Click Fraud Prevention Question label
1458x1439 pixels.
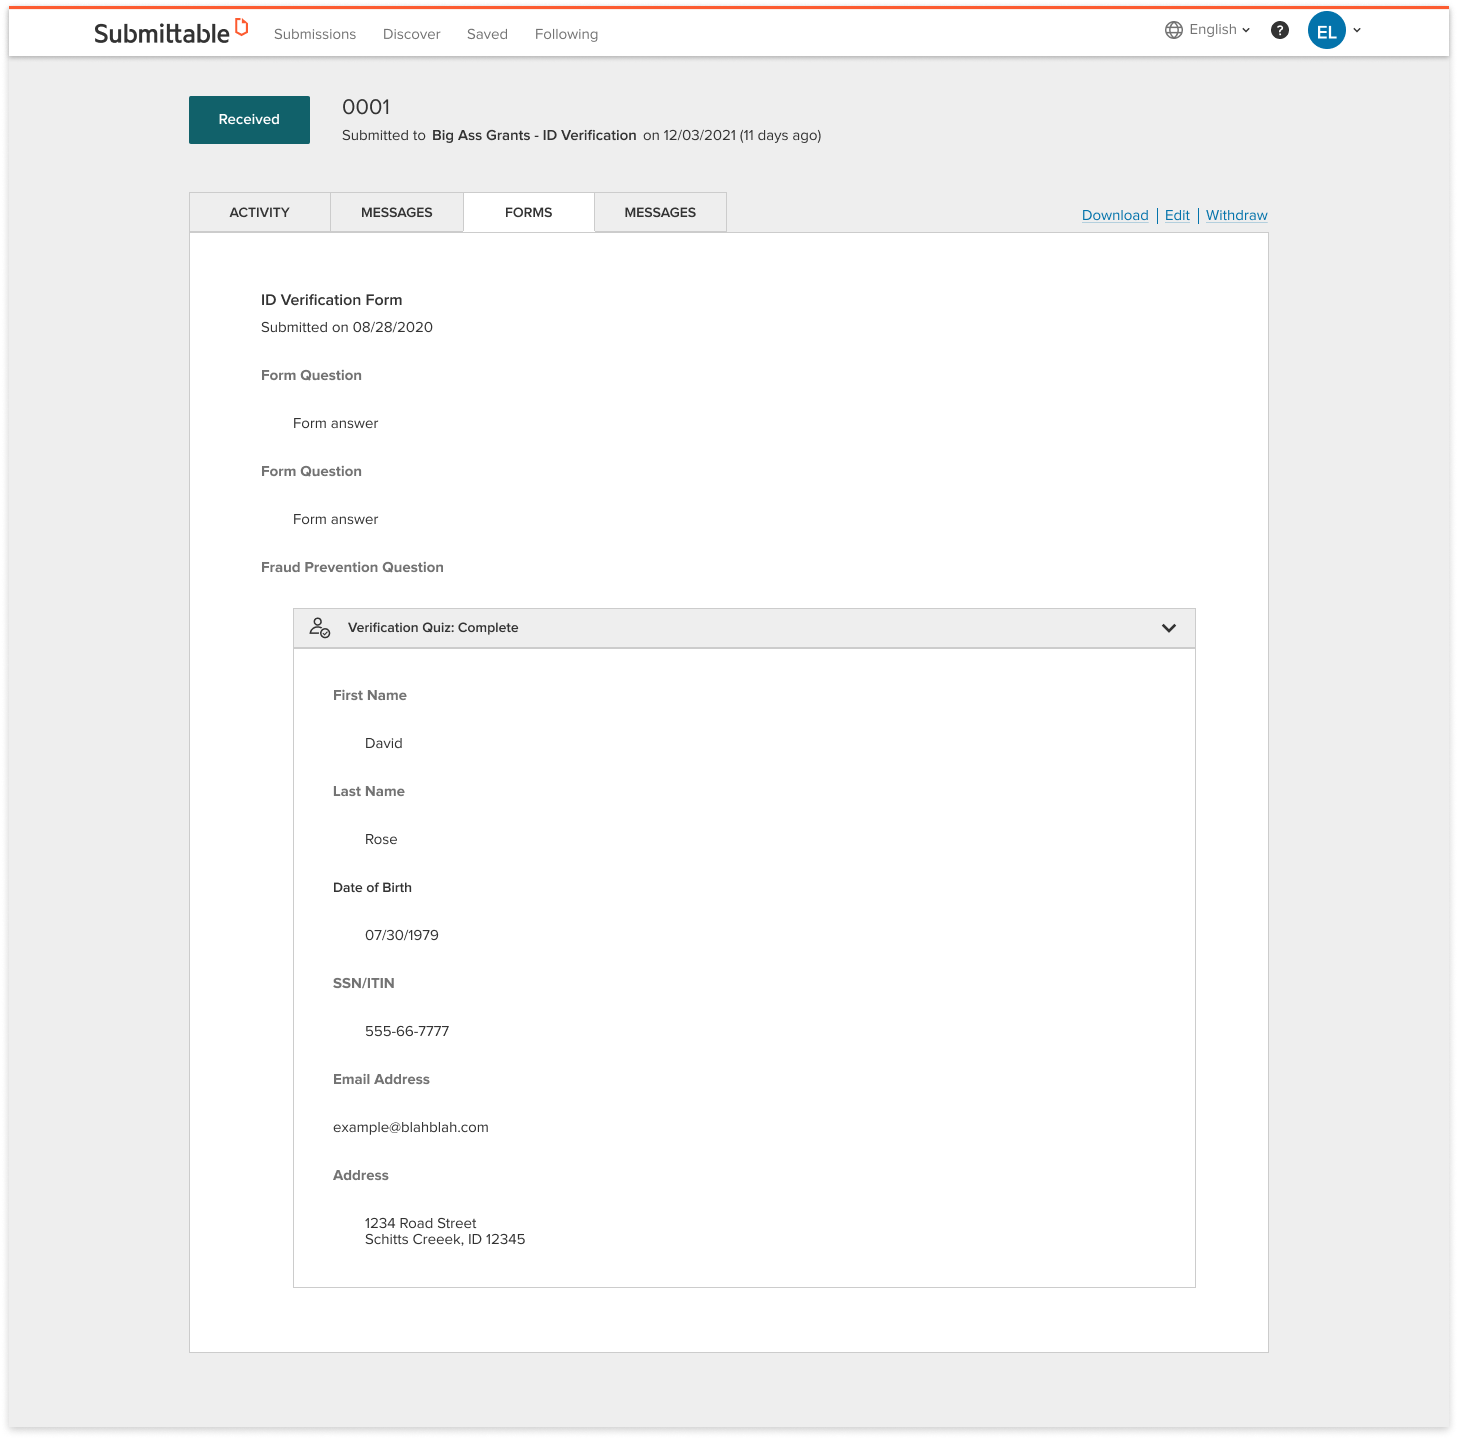point(352,567)
